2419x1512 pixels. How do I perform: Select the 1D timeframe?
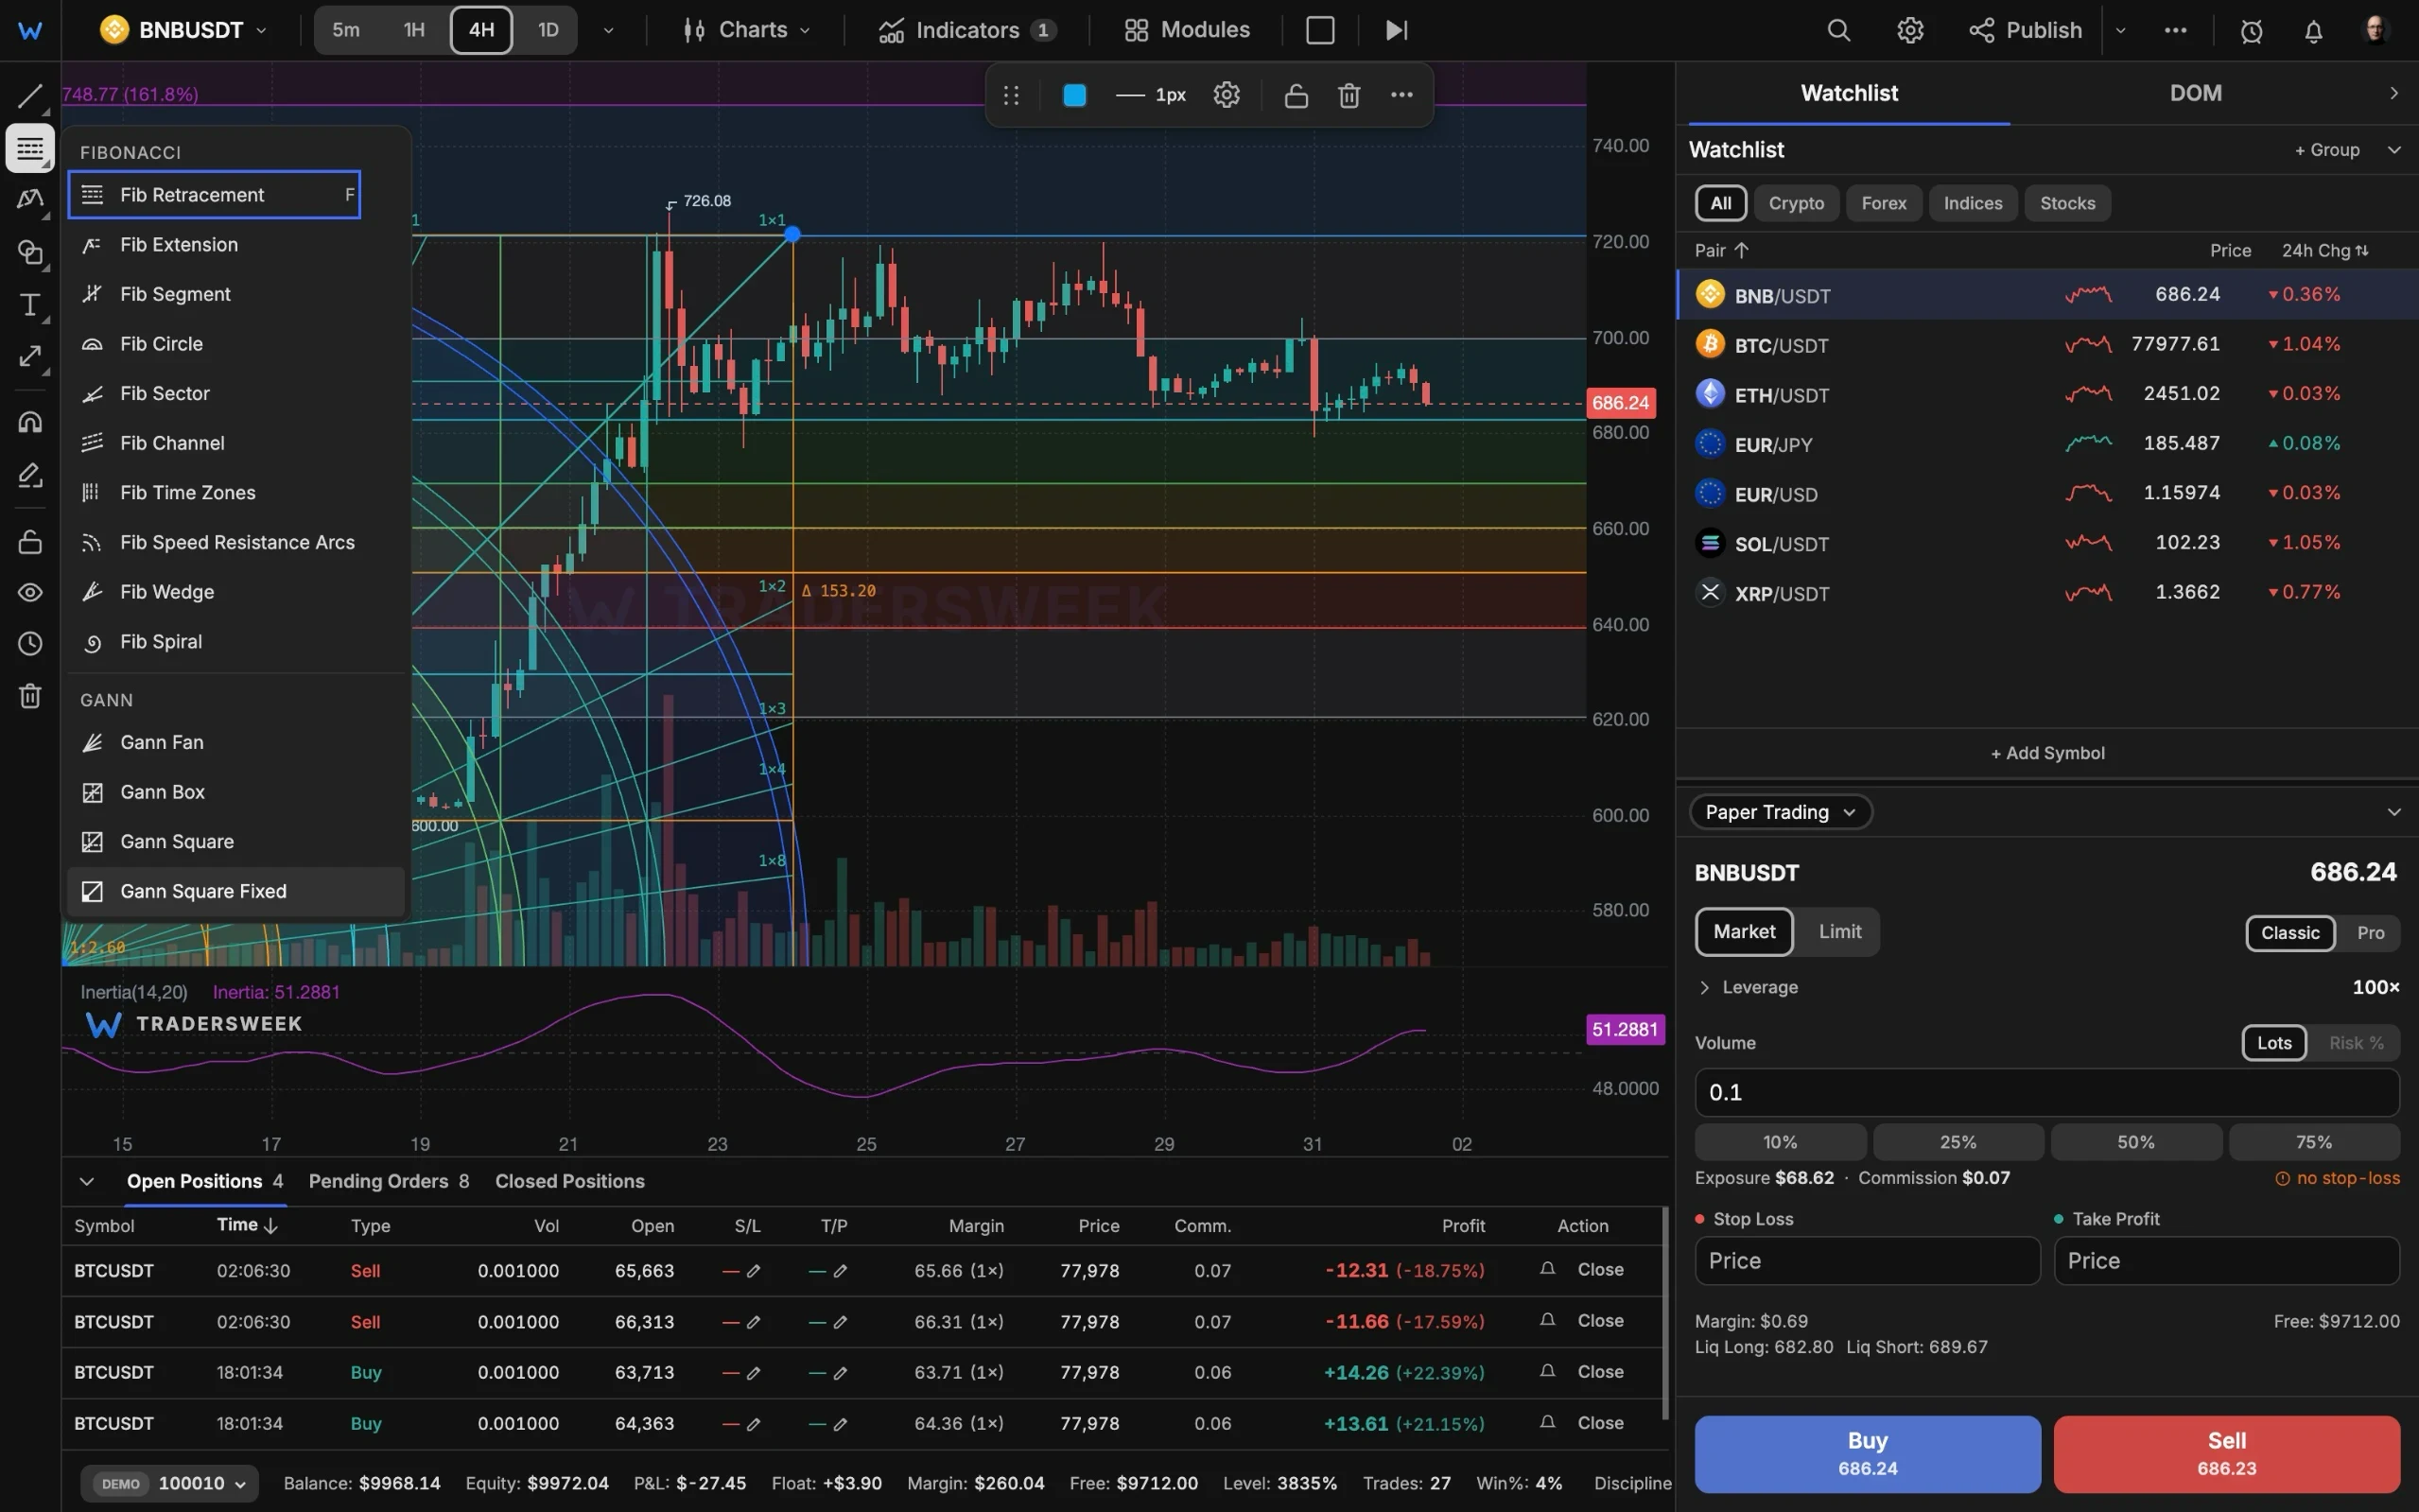click(548, 30)
